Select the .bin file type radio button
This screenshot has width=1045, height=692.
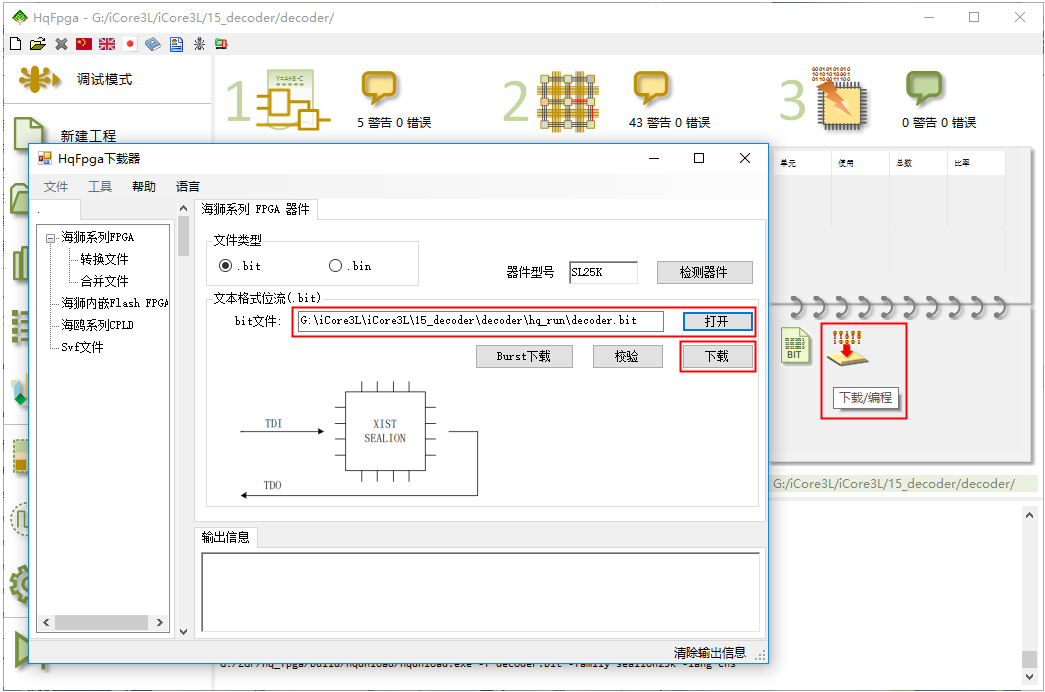[x=335, y=266]
